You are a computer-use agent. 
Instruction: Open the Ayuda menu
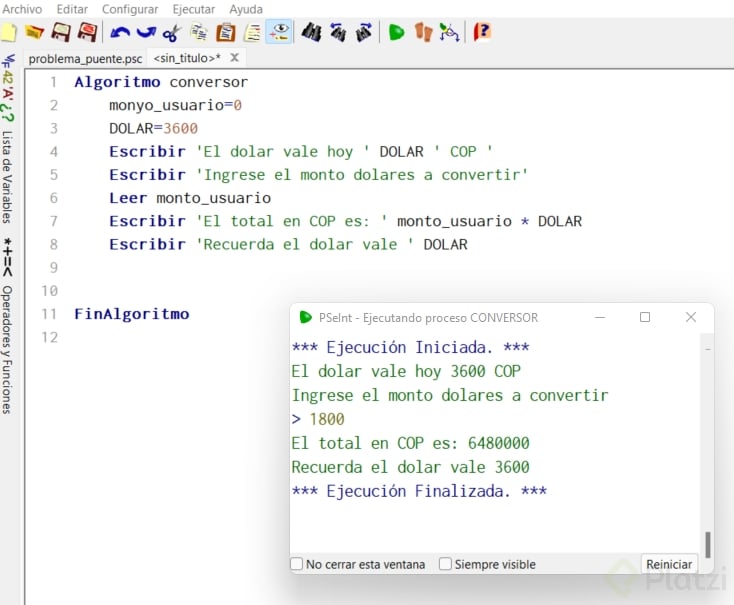[x=246, y=9]
